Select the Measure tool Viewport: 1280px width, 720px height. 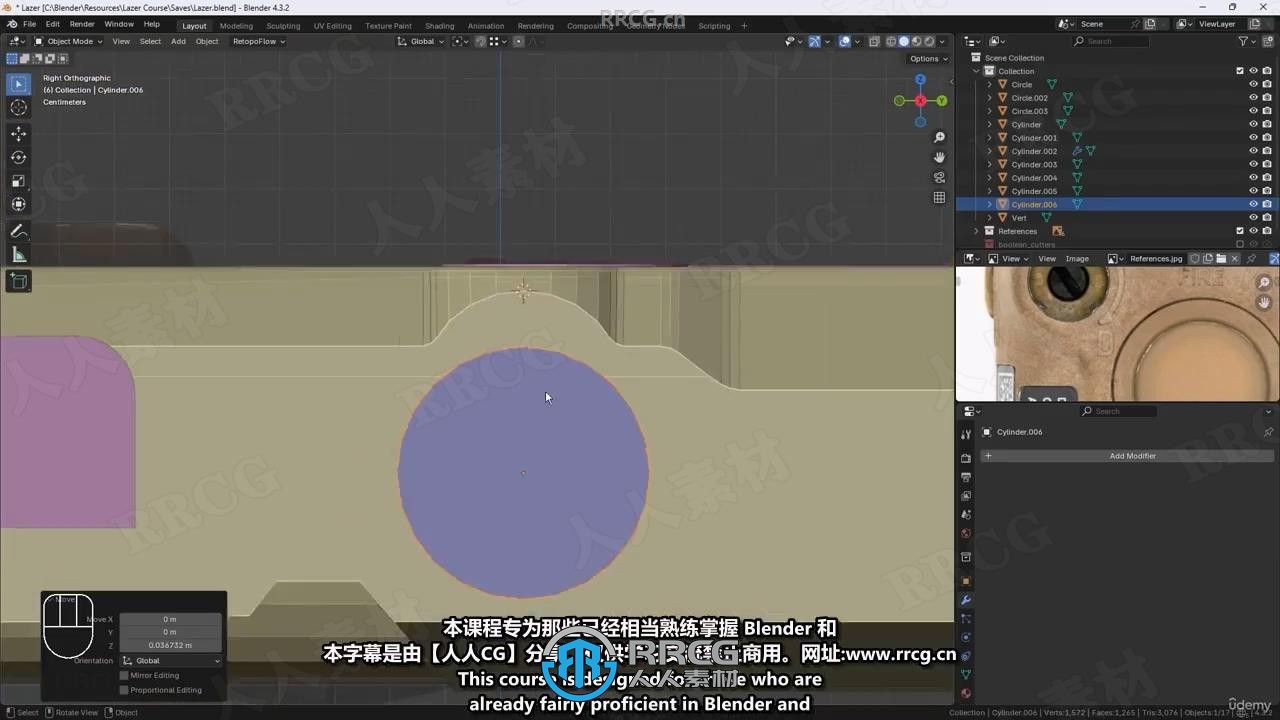[x=18, y=255]
